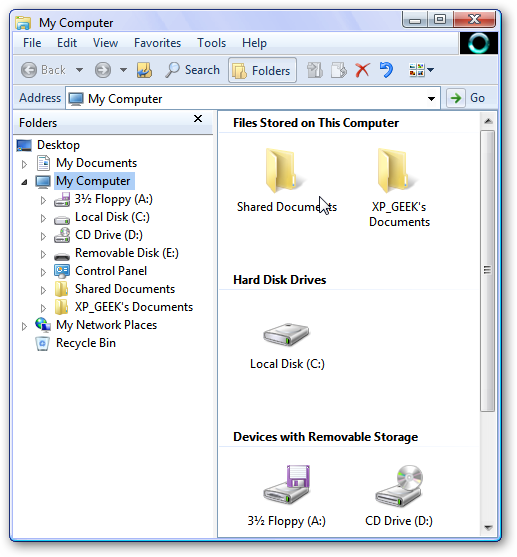Click the Forward navigation button
This screenshot has height=557, width=517.
[x=103, y=70]
